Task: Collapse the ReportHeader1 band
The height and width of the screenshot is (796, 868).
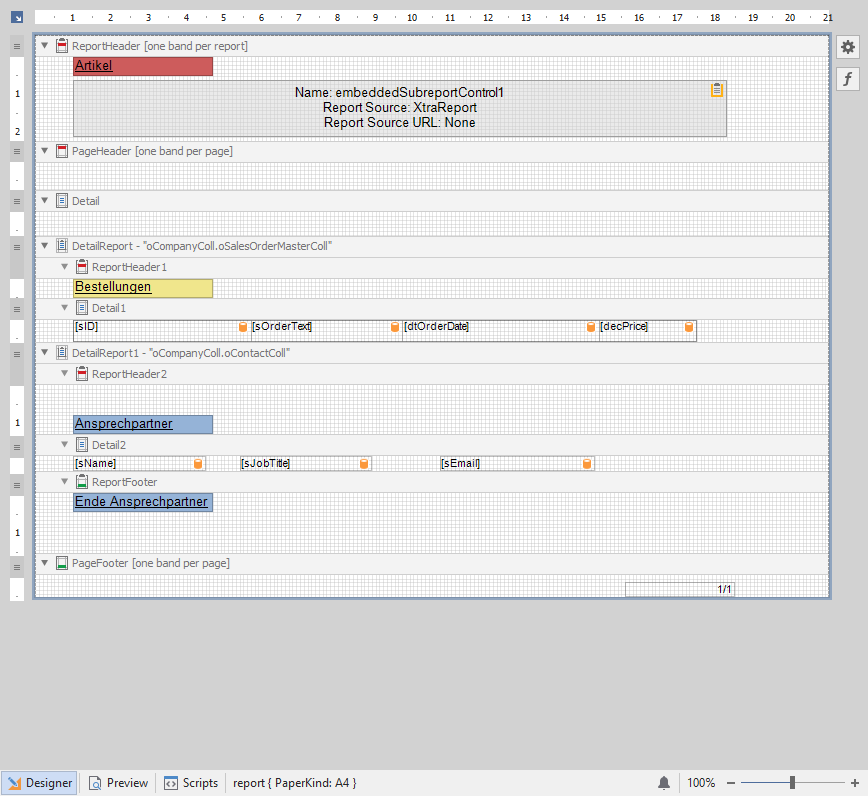Action: [65, 267]
